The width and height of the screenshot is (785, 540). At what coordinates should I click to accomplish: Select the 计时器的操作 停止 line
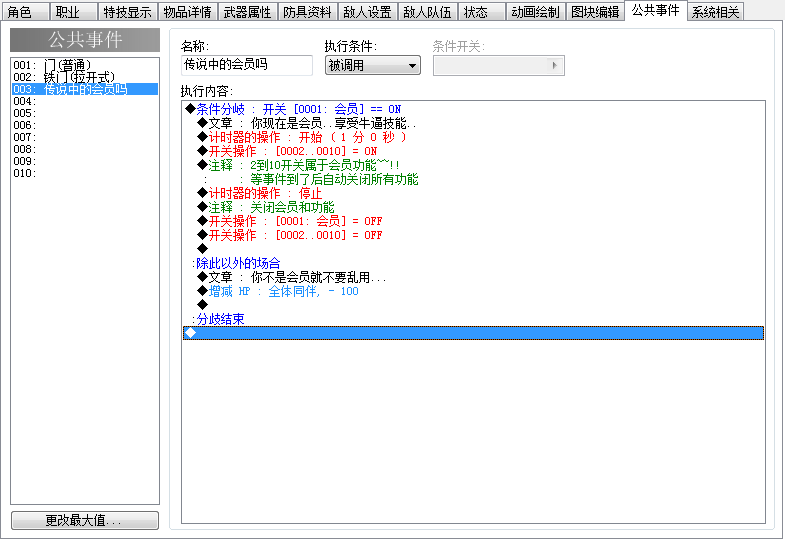473,193
